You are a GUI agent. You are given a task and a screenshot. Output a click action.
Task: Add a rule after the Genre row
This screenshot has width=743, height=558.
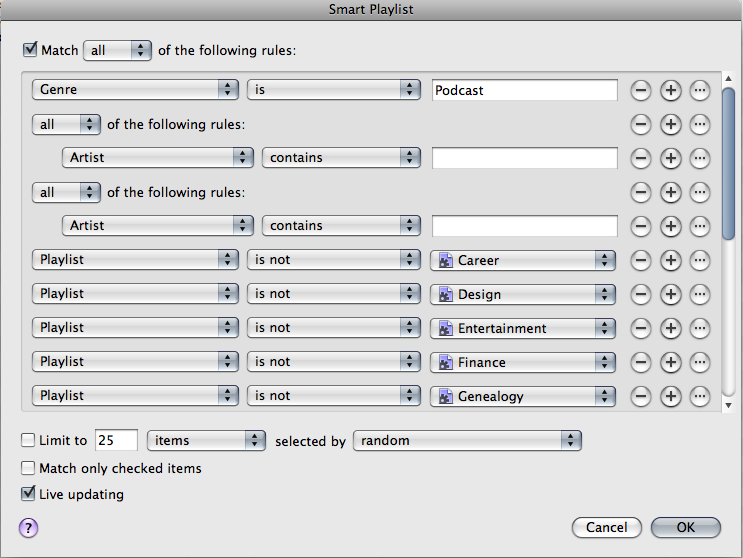click(x=671, y=90)
